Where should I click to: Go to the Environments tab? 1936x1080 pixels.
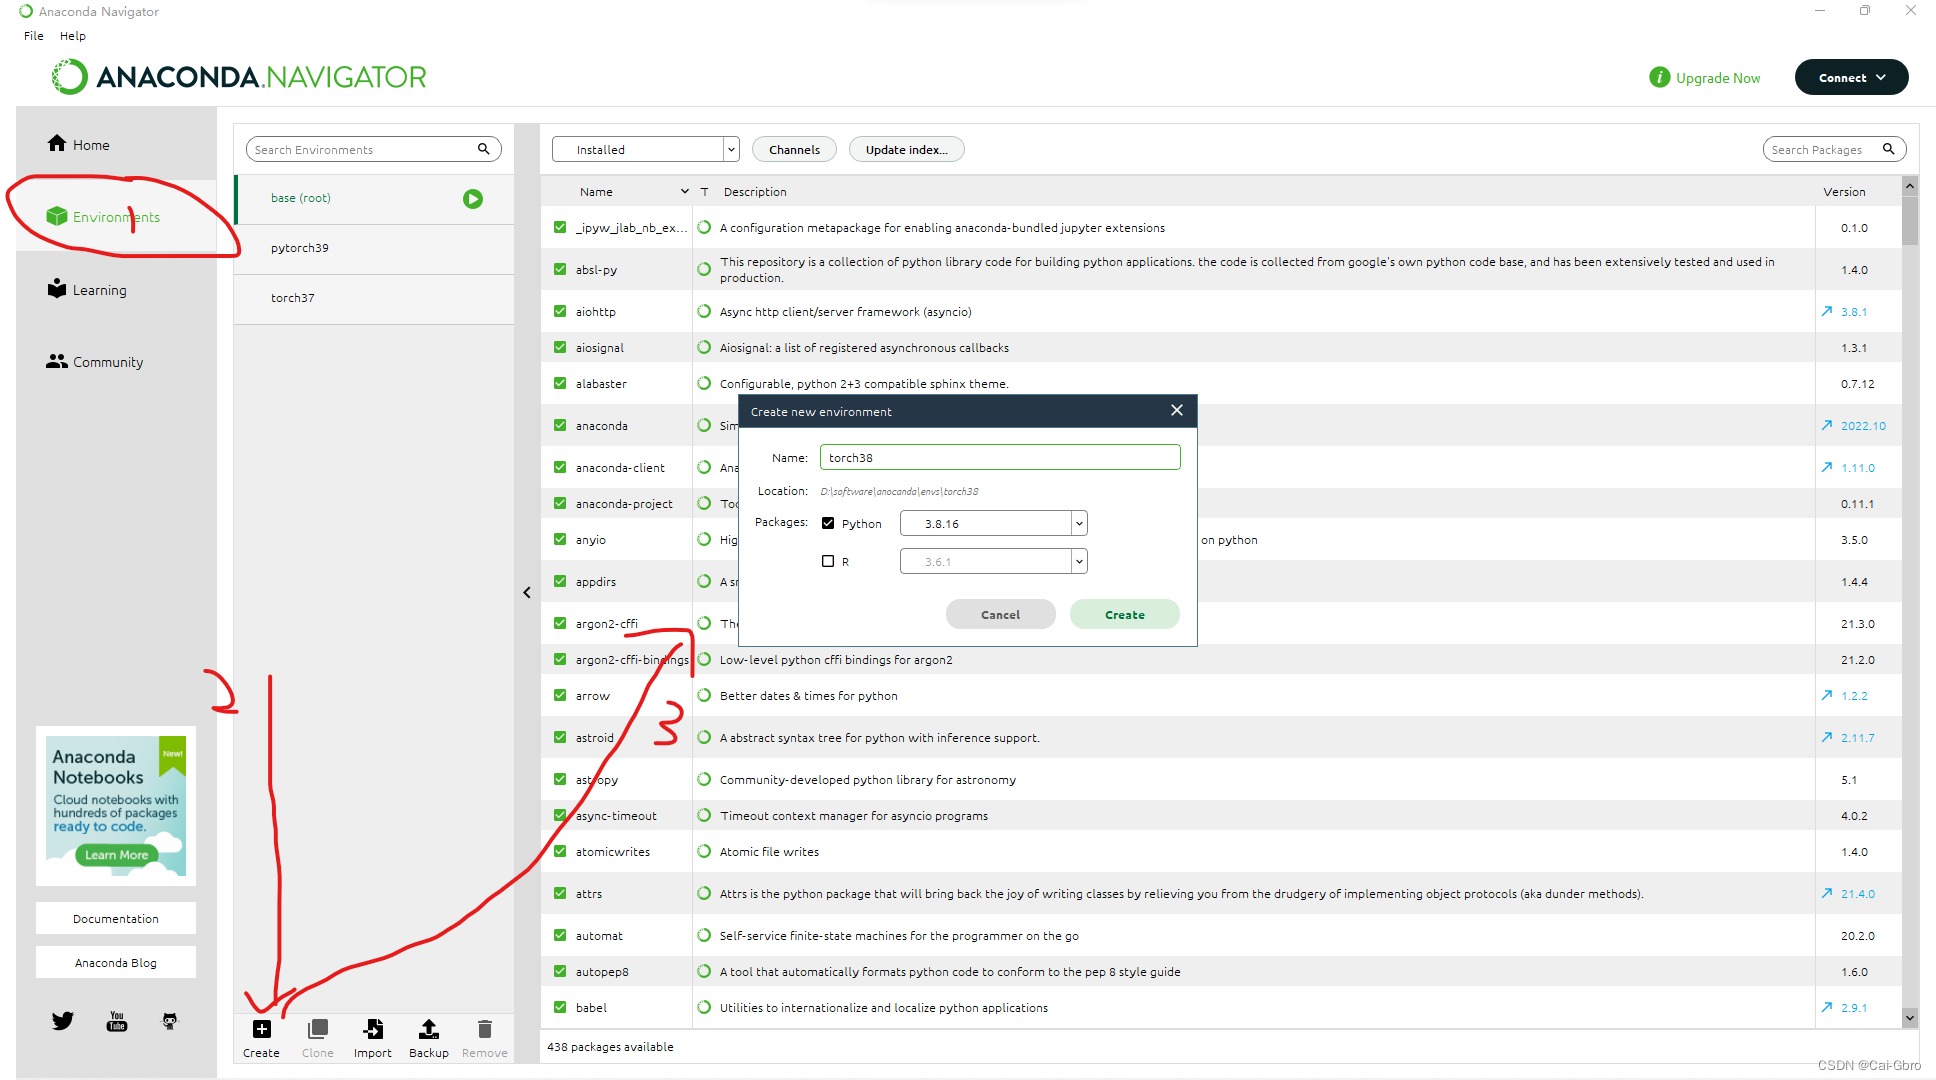pyautogui.click(x=116, y=216)
